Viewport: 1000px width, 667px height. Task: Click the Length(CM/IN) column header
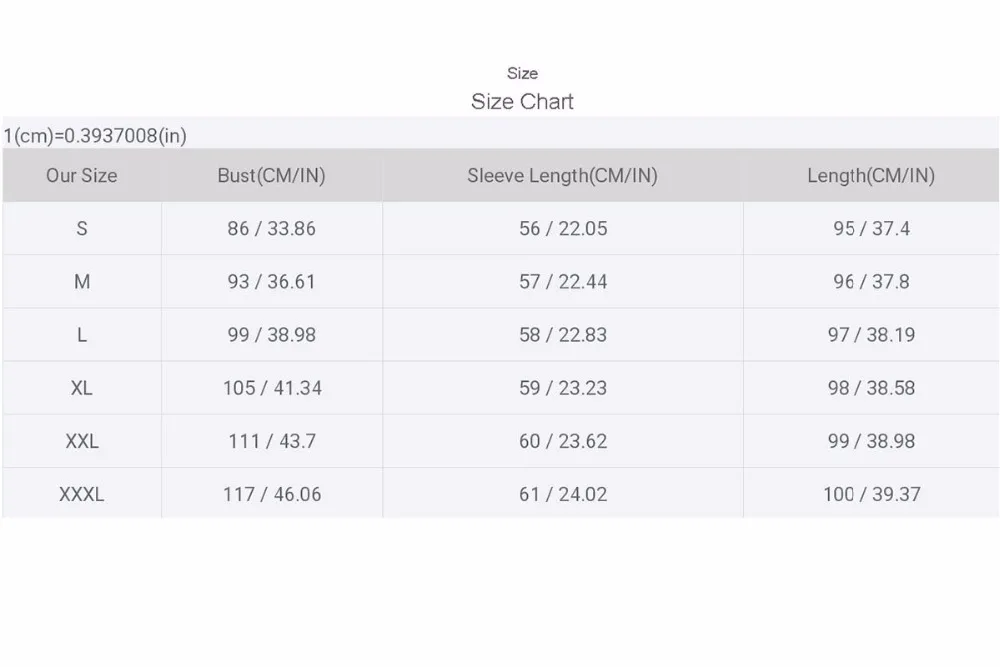[x=871, y=175]
